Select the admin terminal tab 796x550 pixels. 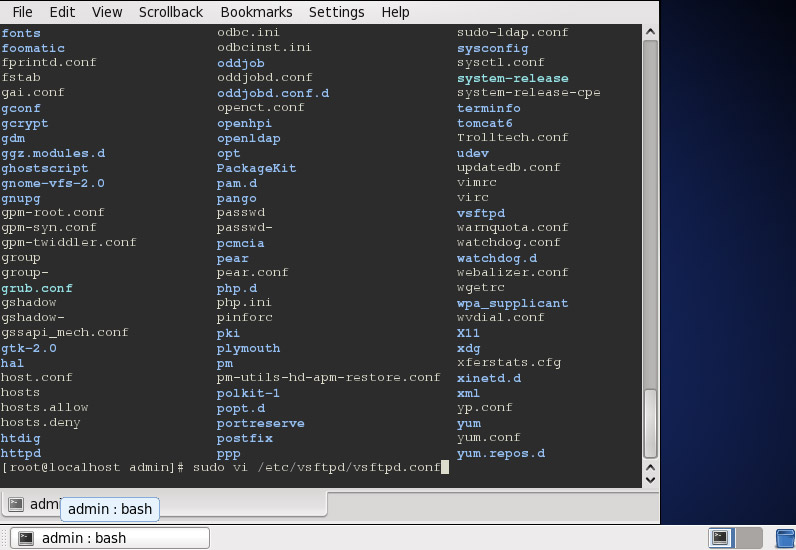click(163, 504)
